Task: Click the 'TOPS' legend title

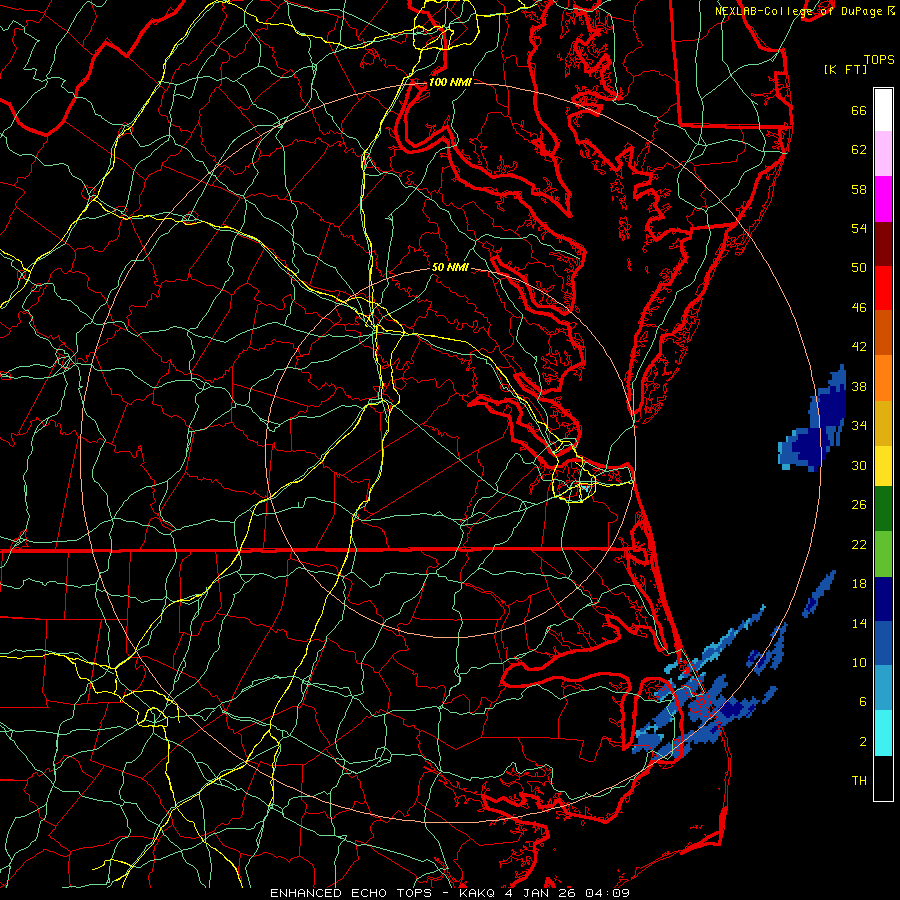Action: click(879, 59)
